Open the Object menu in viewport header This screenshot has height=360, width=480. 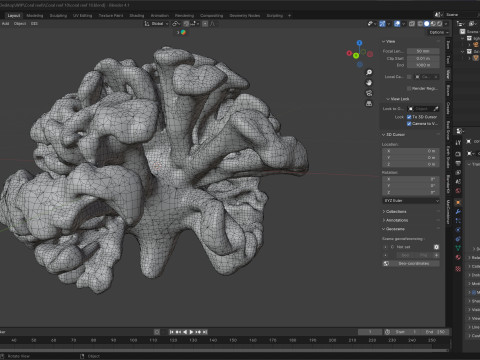[x=20, y=24]
